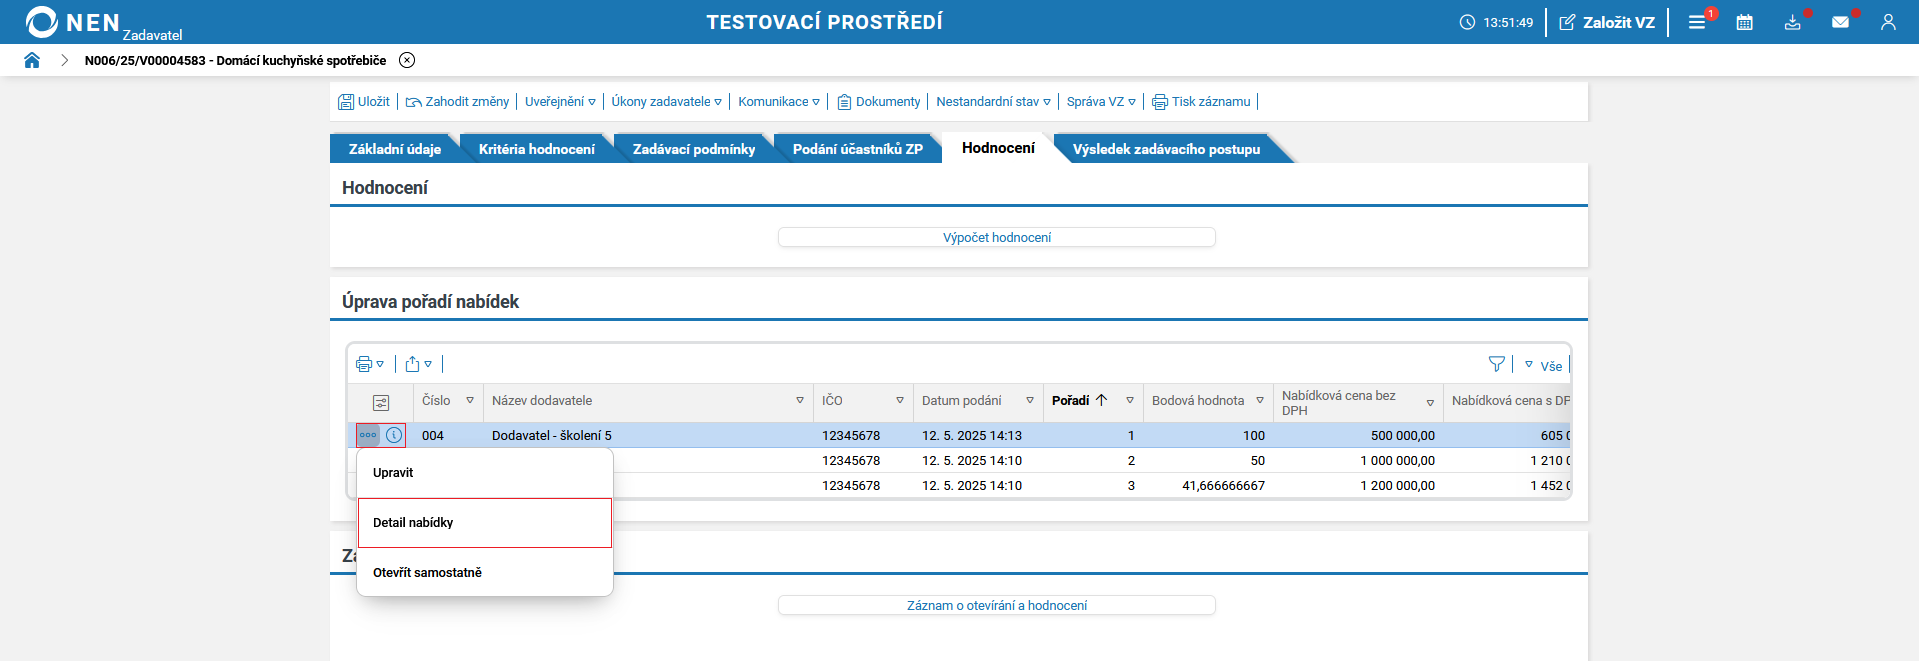Open the user profile icon
1919x661 pixels.
(x=1888, y=22)
